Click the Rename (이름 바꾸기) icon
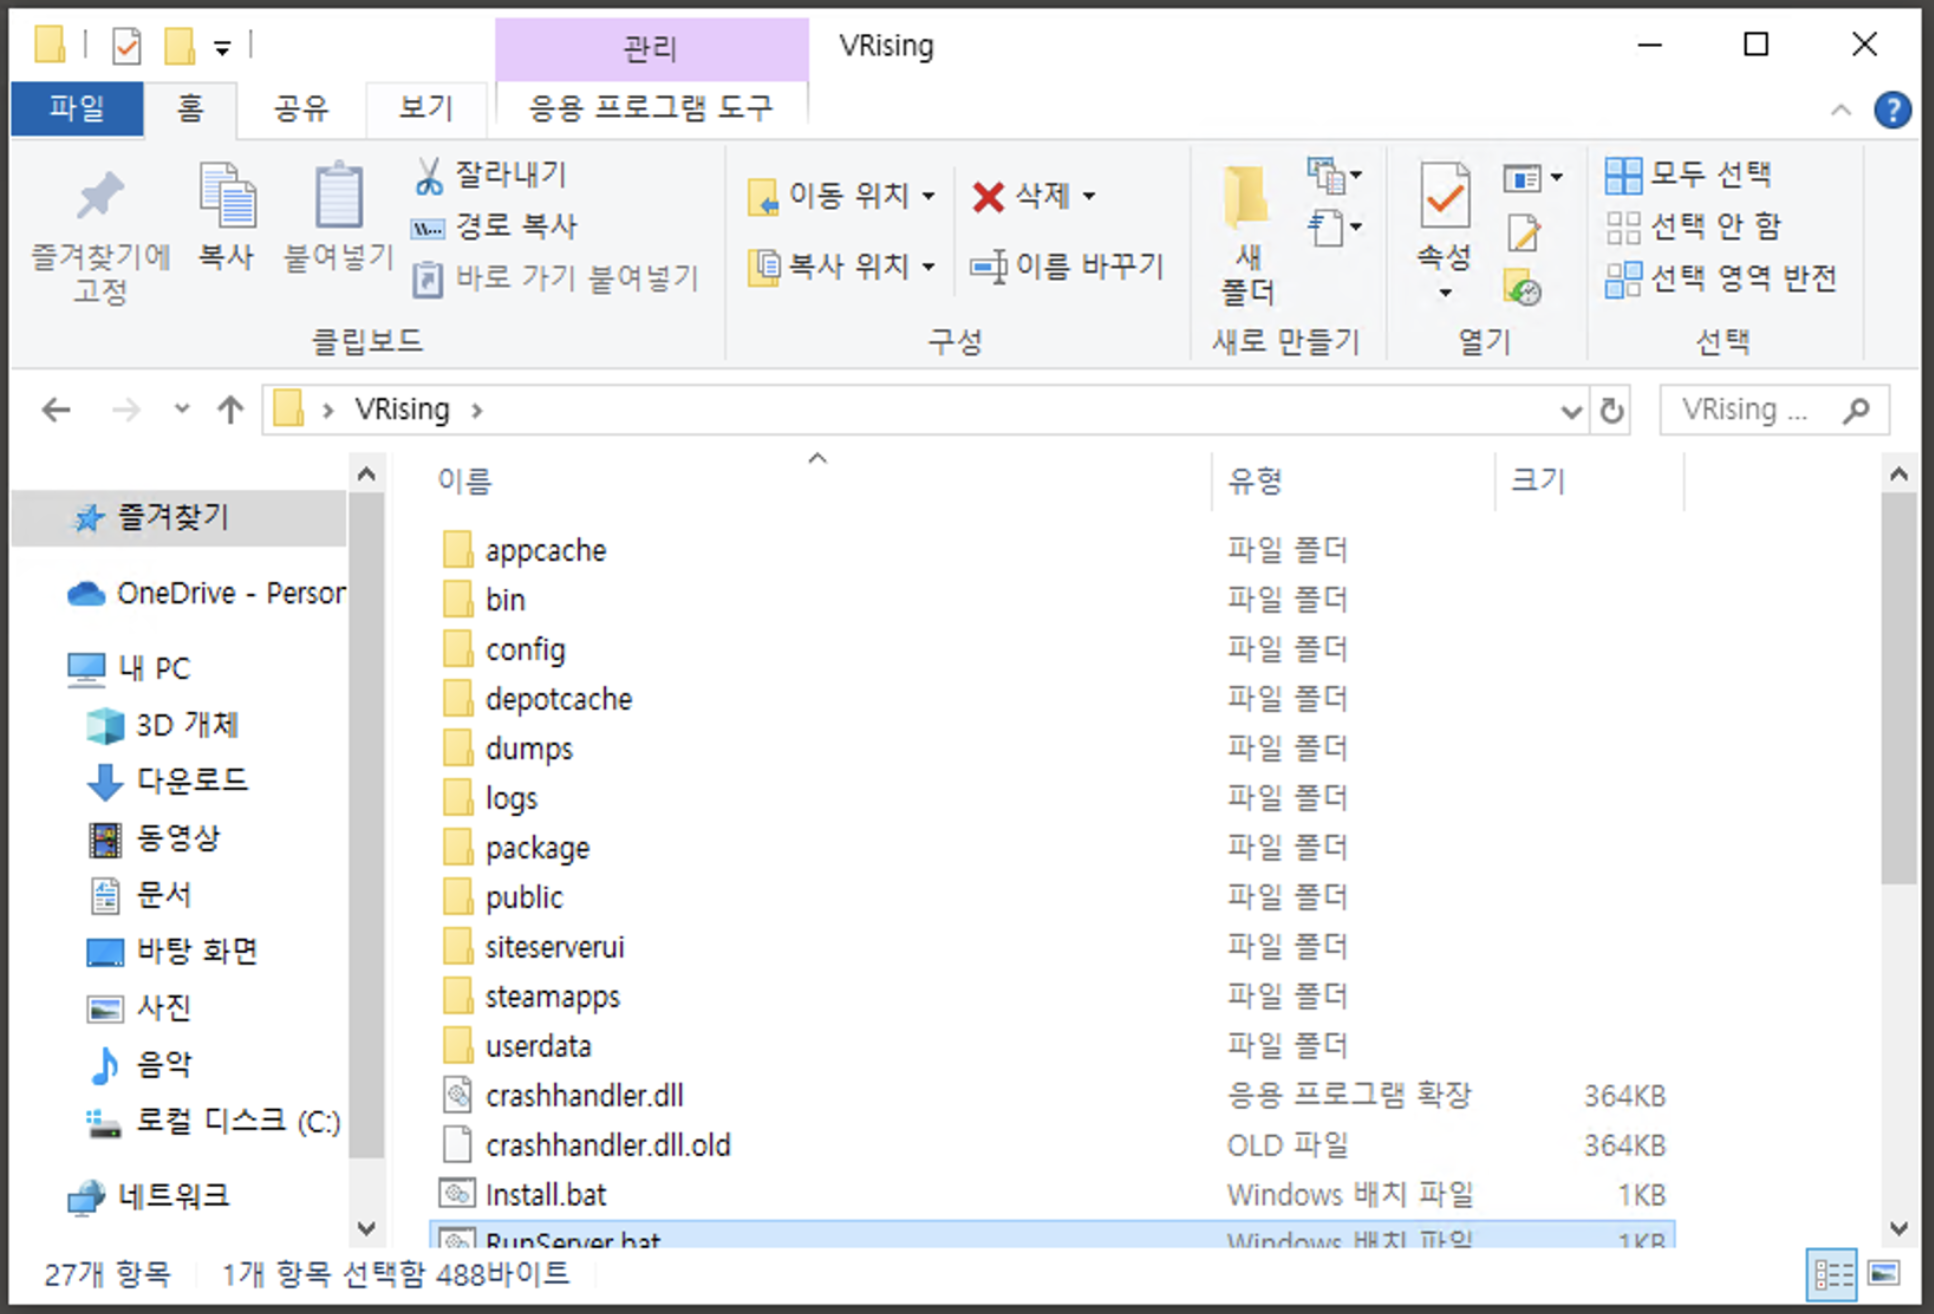This screenshot has width=1934, height=1314. click(988, 267)
